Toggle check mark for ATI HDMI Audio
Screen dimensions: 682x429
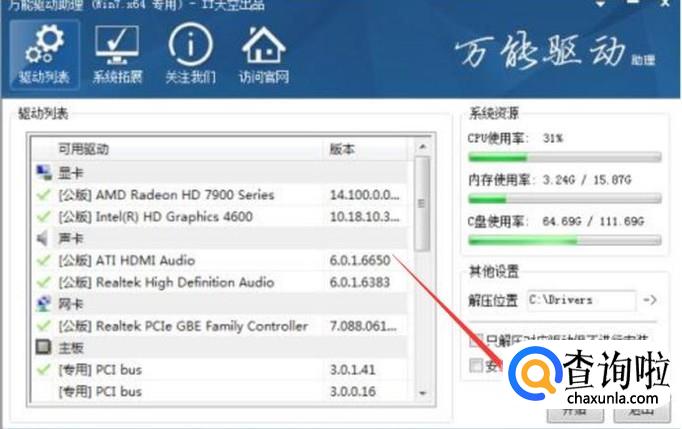[43, 260]
